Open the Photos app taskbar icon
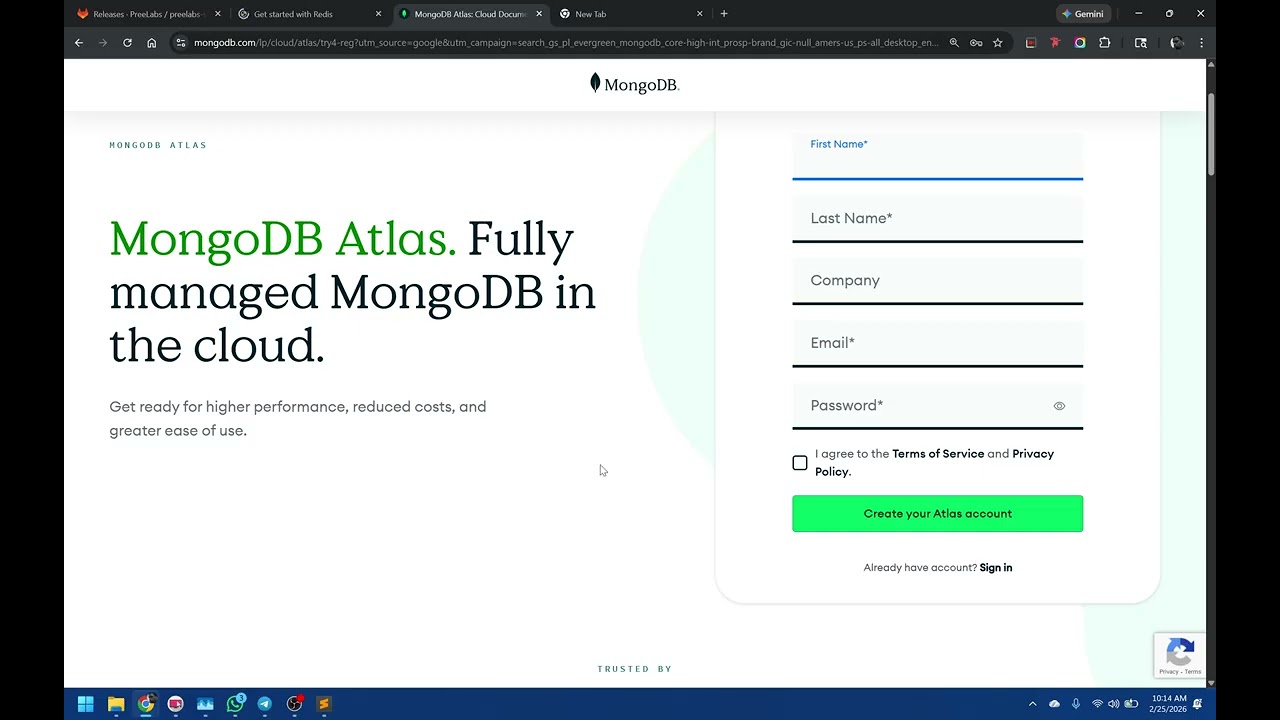 [205, 704]
